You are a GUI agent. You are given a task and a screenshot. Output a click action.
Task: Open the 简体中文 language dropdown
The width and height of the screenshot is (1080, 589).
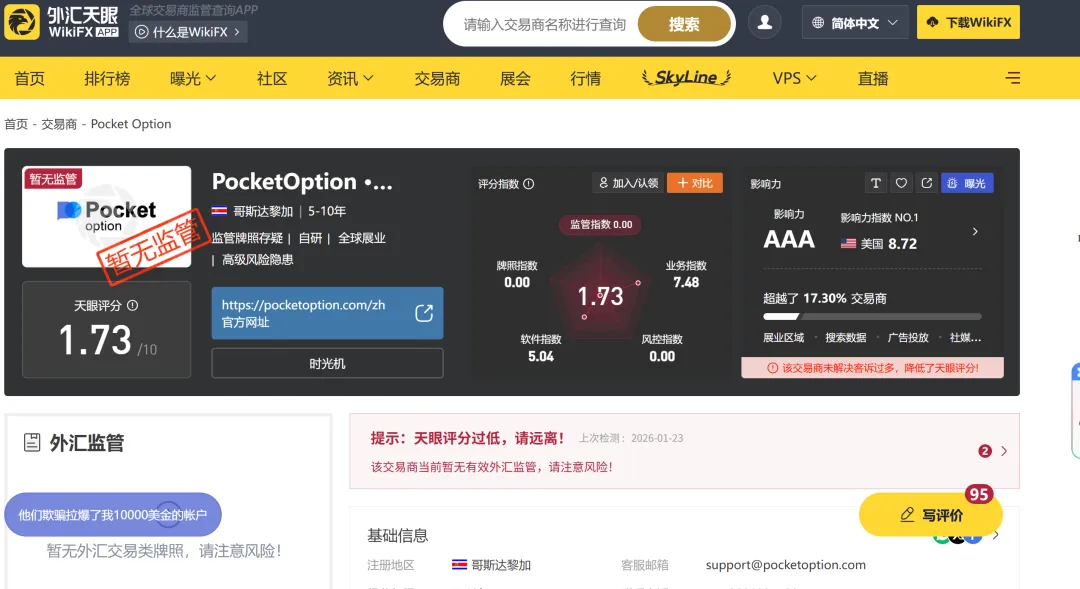point(855,23)
